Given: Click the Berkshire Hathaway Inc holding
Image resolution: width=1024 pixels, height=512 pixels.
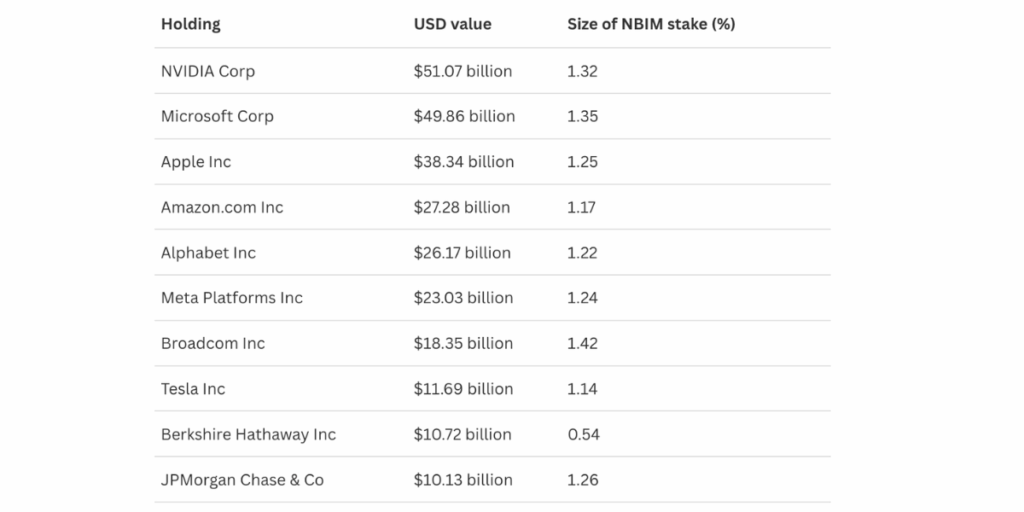Looking at the screenshot, I should click(x=248, y=434).
